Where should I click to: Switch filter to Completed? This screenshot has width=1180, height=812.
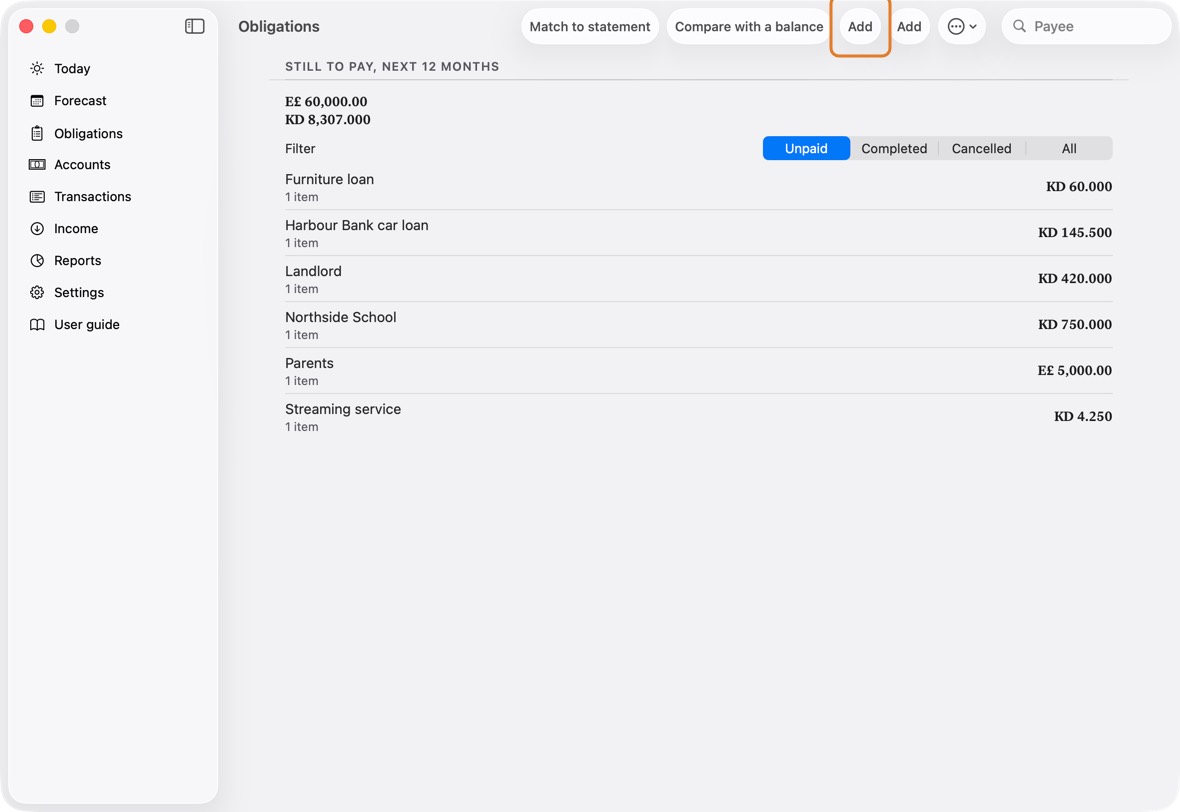(x=894, y=148)
